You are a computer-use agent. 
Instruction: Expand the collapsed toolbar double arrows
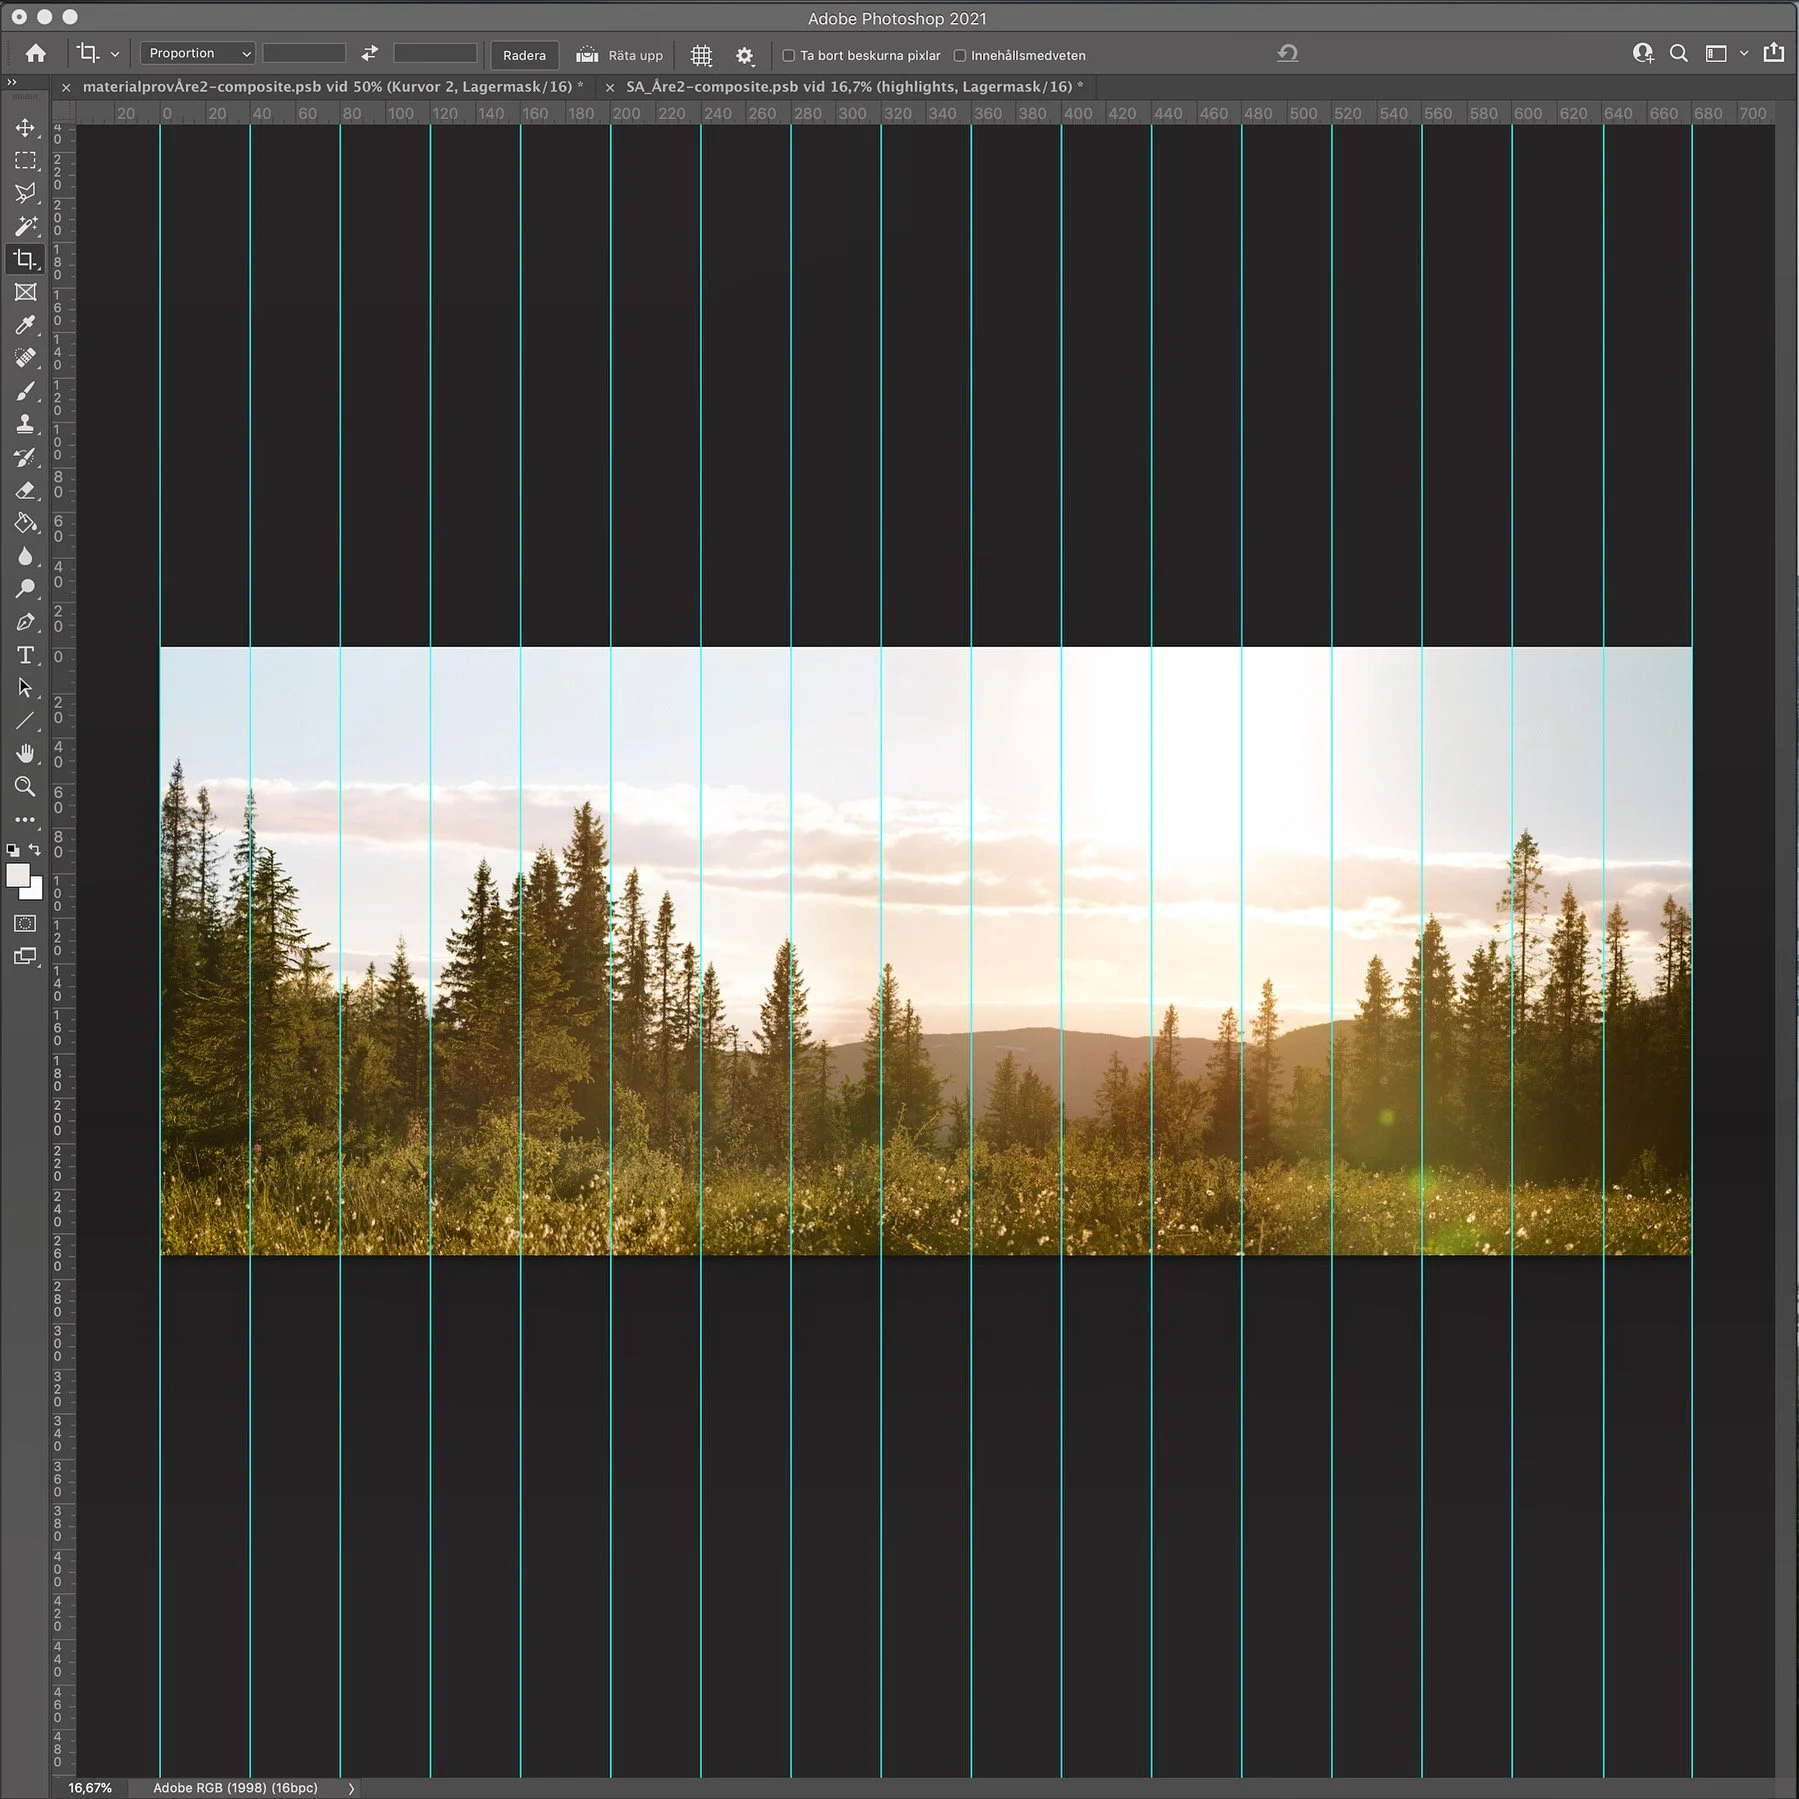12,82
